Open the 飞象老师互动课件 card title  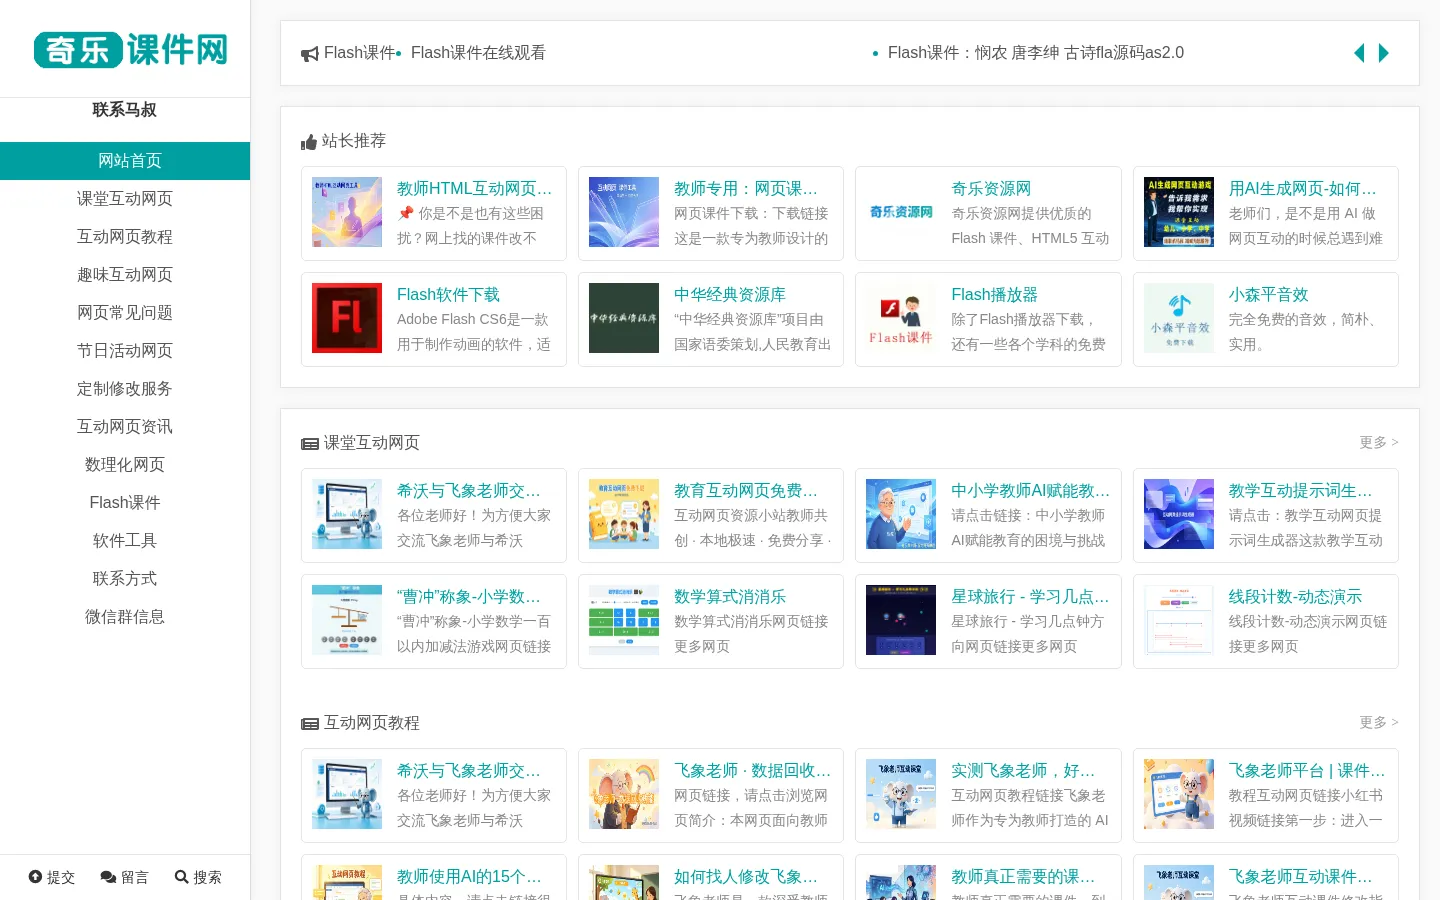[1300, 877]
